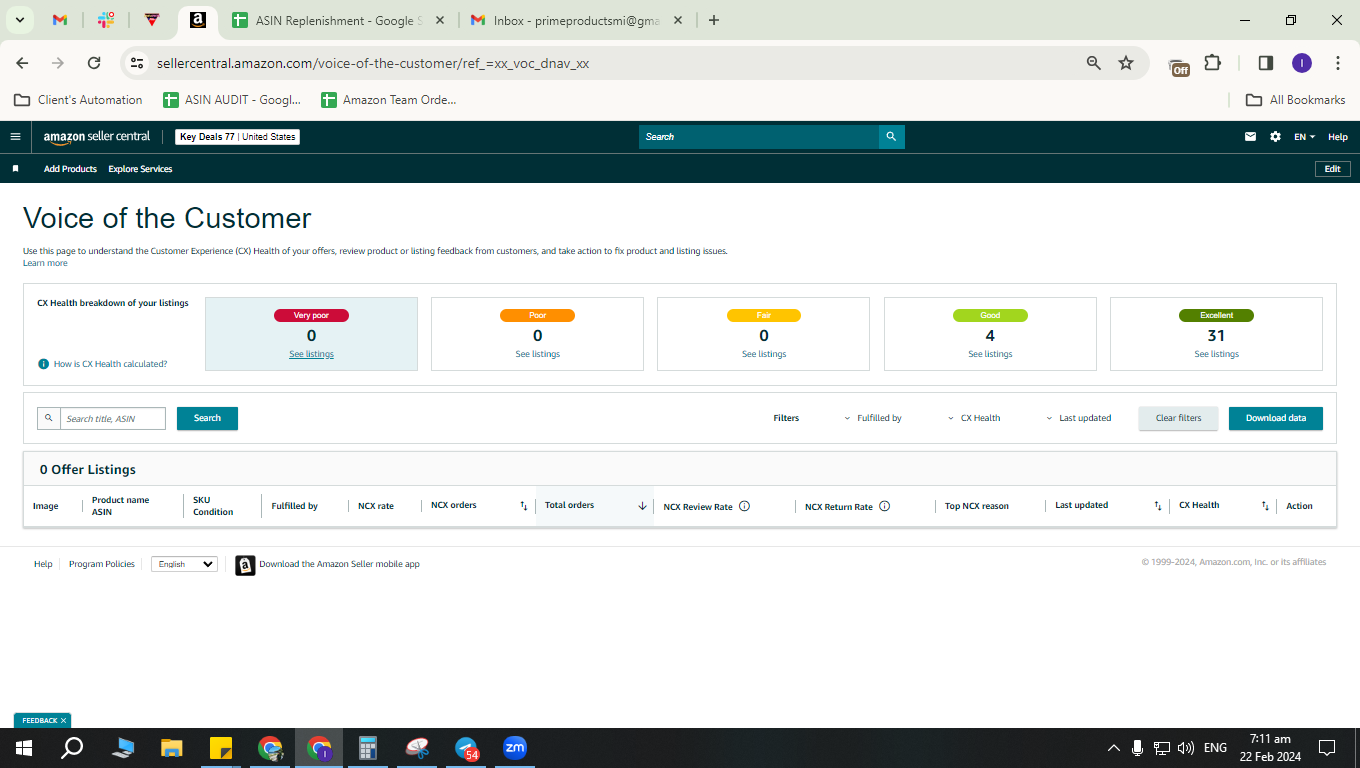Switch to ASIN Replenishment Google Sheets tab
The image size is (1360, 768).
tap(337, 20)
